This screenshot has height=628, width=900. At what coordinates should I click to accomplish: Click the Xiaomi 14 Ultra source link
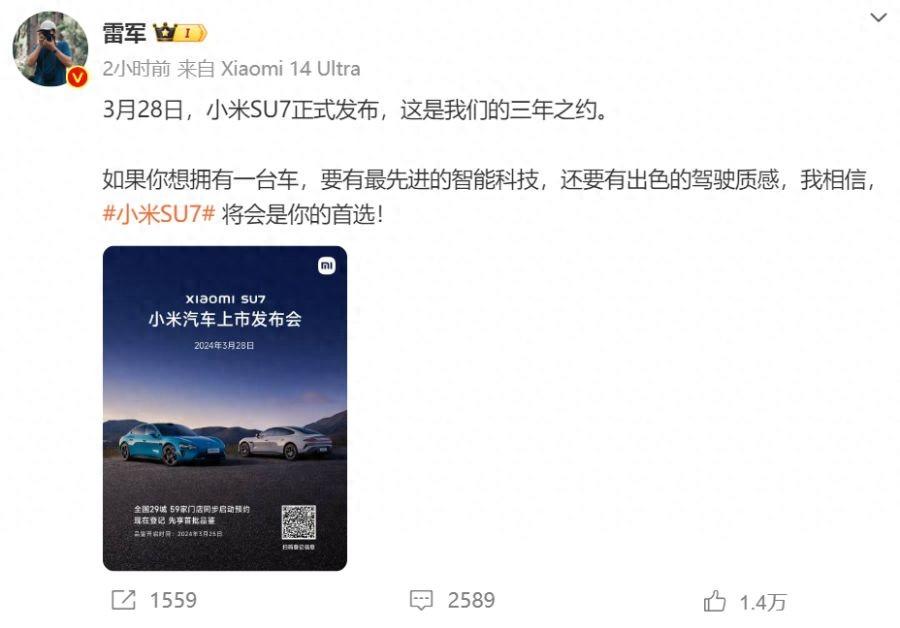tap(290, 69)
